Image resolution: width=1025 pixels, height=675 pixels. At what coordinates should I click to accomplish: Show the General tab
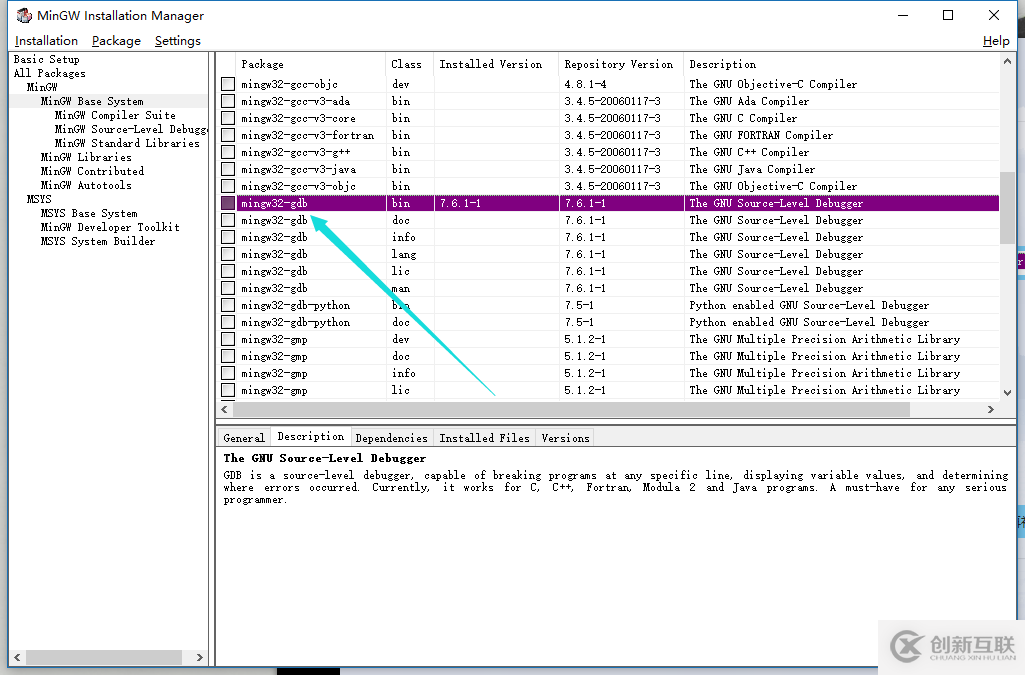coord(244,438)
